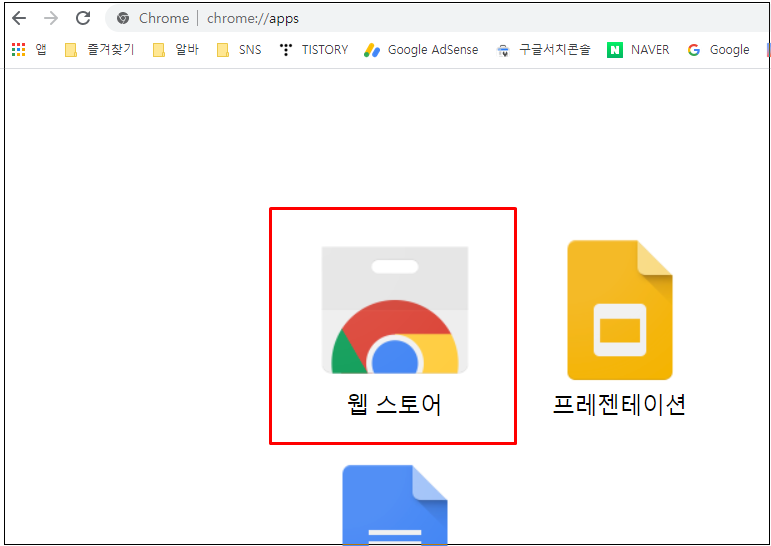Click the Chrome site info icon in address bar
Screen dimensions: 771x546
(x=123, y=19)
